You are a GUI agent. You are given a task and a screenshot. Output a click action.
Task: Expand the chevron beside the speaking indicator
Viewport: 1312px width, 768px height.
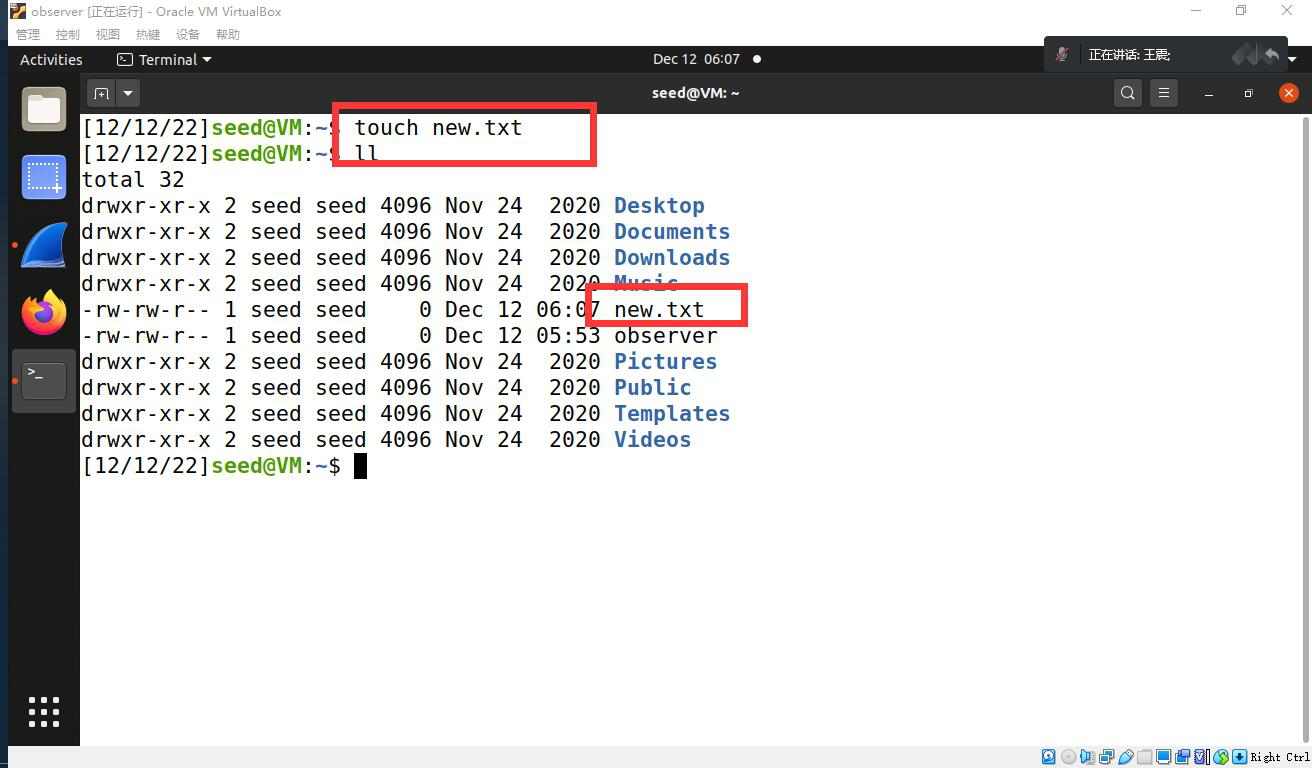coord(1292,57)
